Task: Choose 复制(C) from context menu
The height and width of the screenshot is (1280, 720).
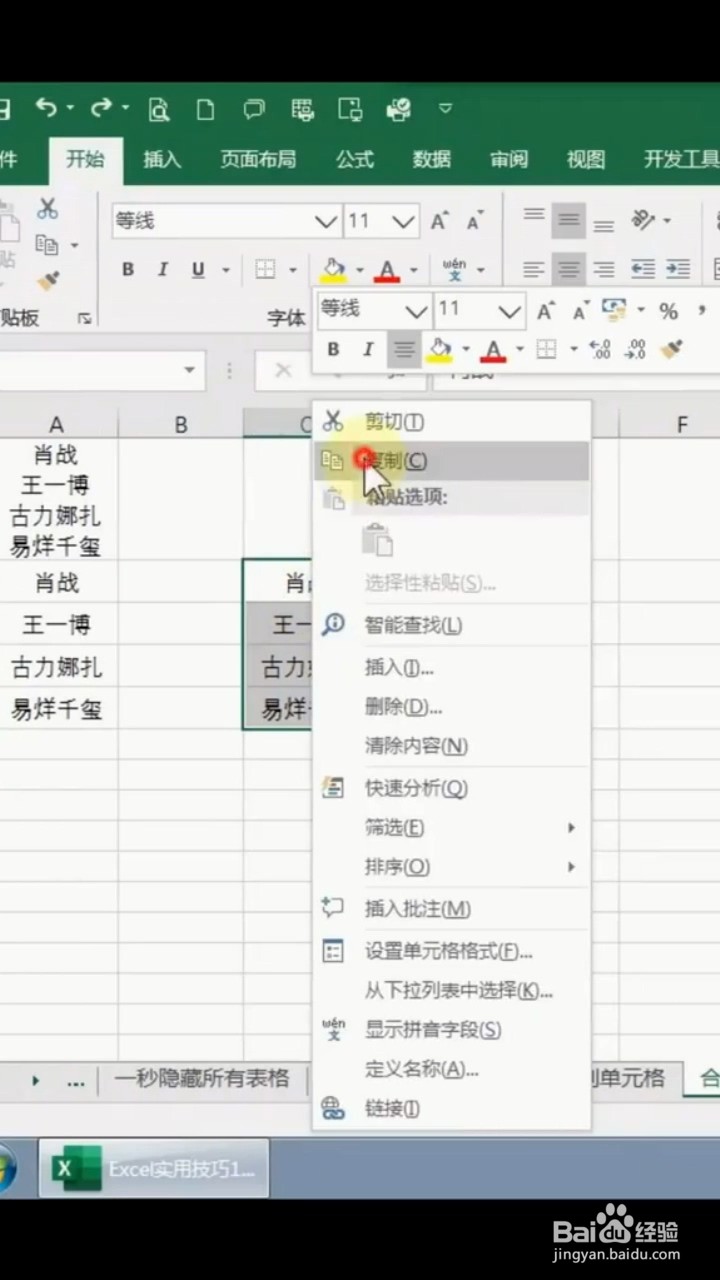Action: (x=452, y=461)
